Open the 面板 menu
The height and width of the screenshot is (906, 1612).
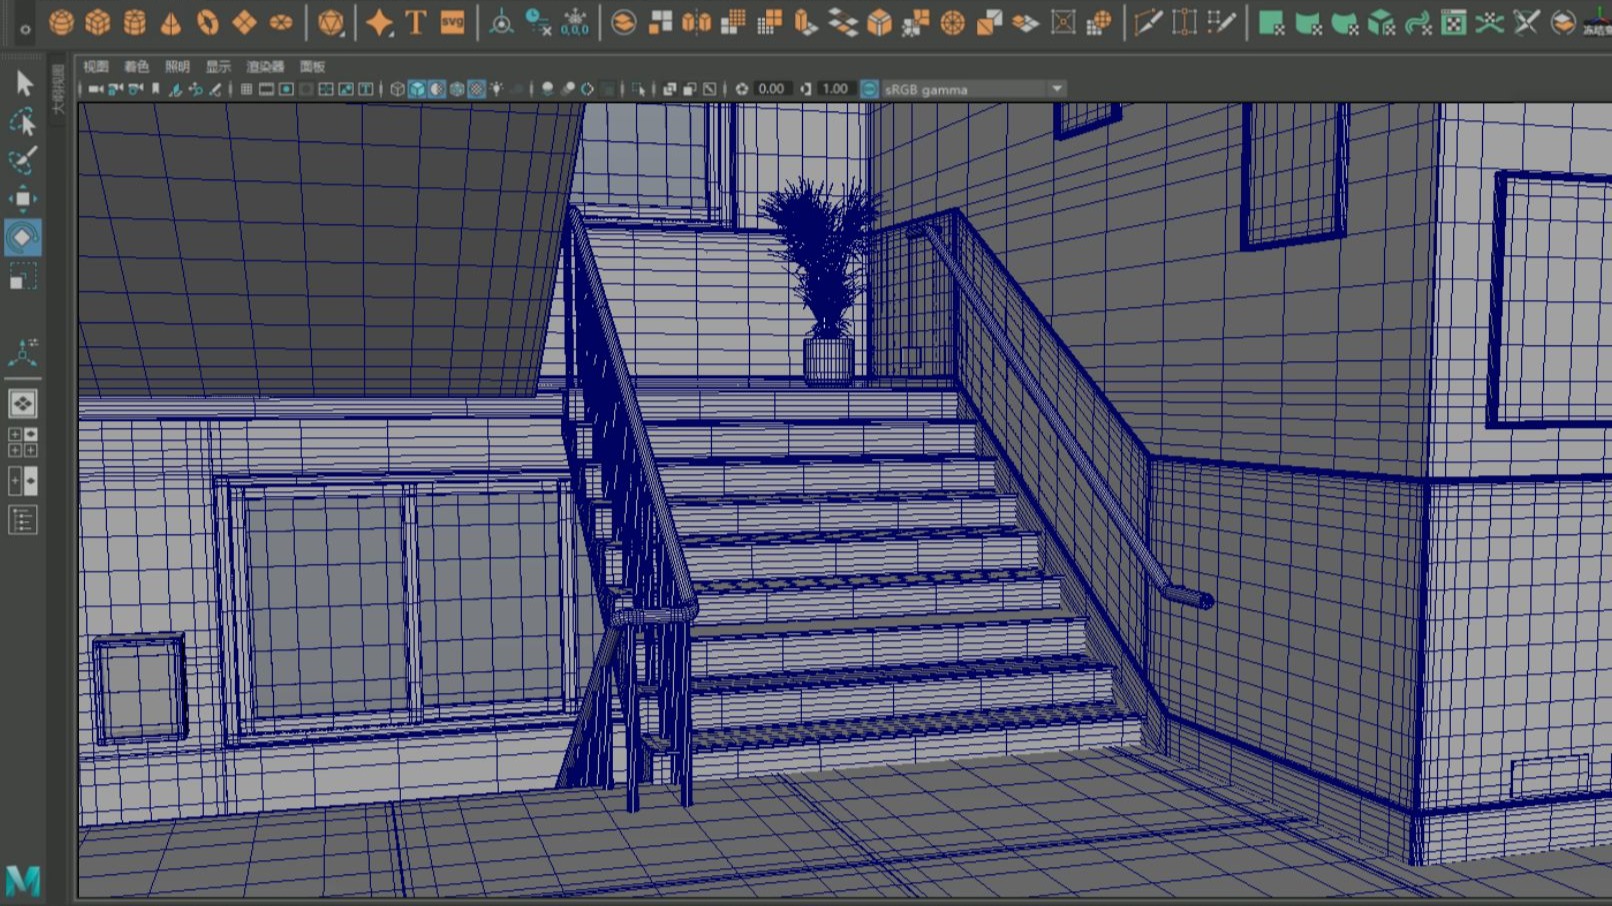point(313,67)
